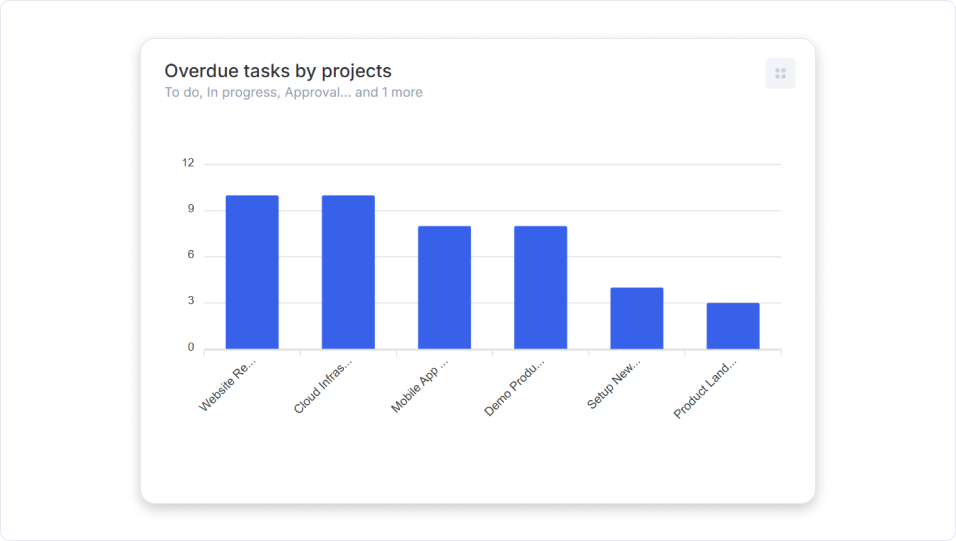The image size is (956, 541).
Task: Click the y-axis value 6
Action: [190, 256]
